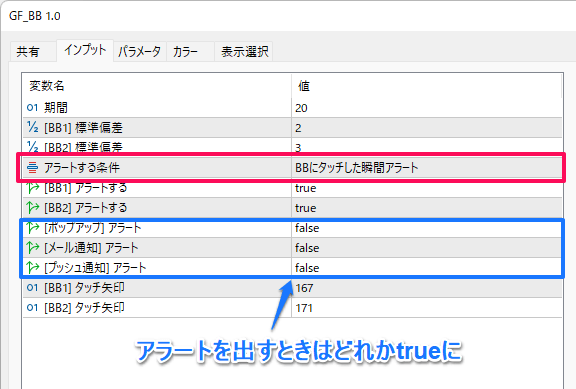Select the [BB1] タッチ矢印 variable name

[84, 288]
